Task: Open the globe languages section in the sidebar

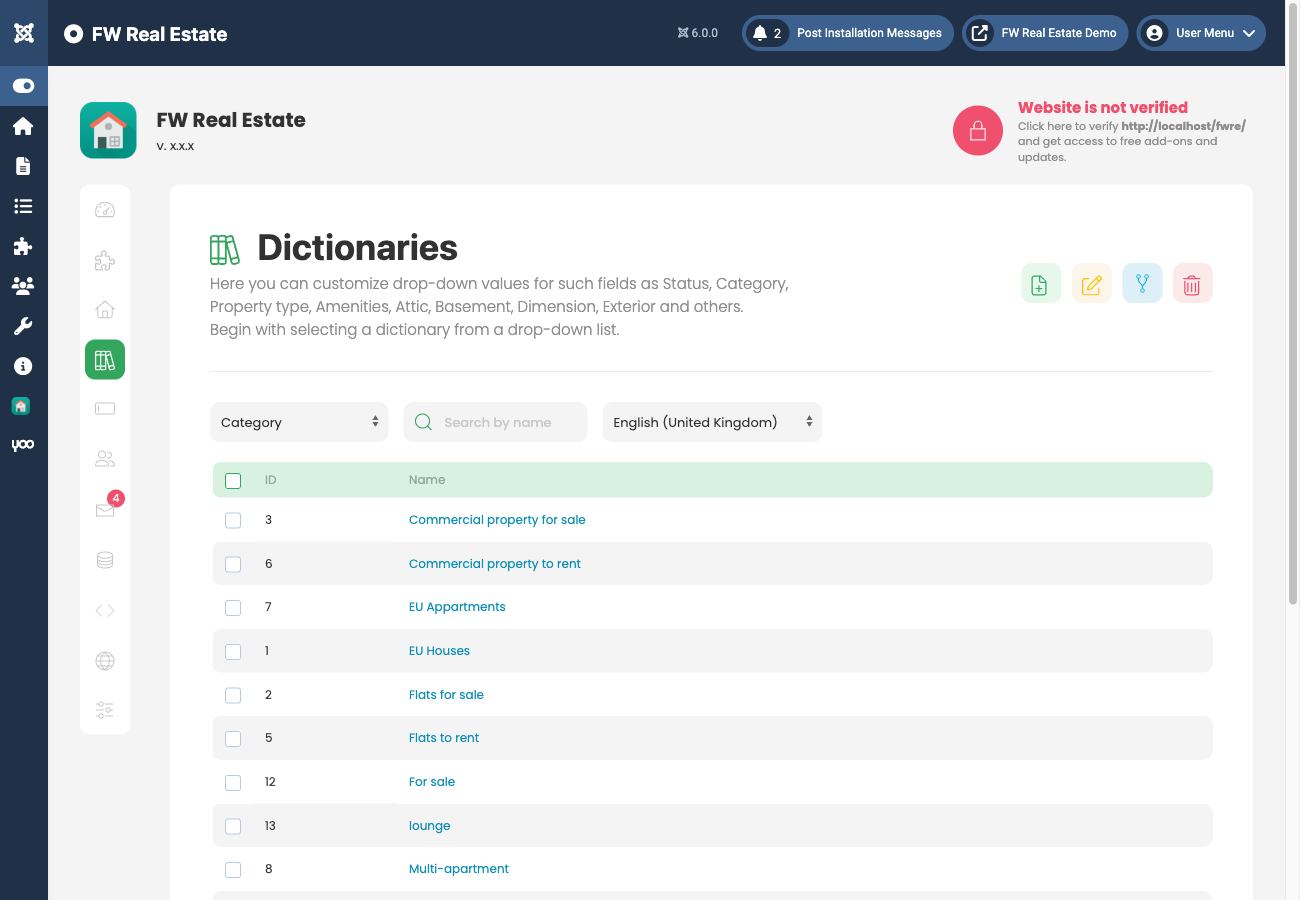Action: (x=105, y=660)
